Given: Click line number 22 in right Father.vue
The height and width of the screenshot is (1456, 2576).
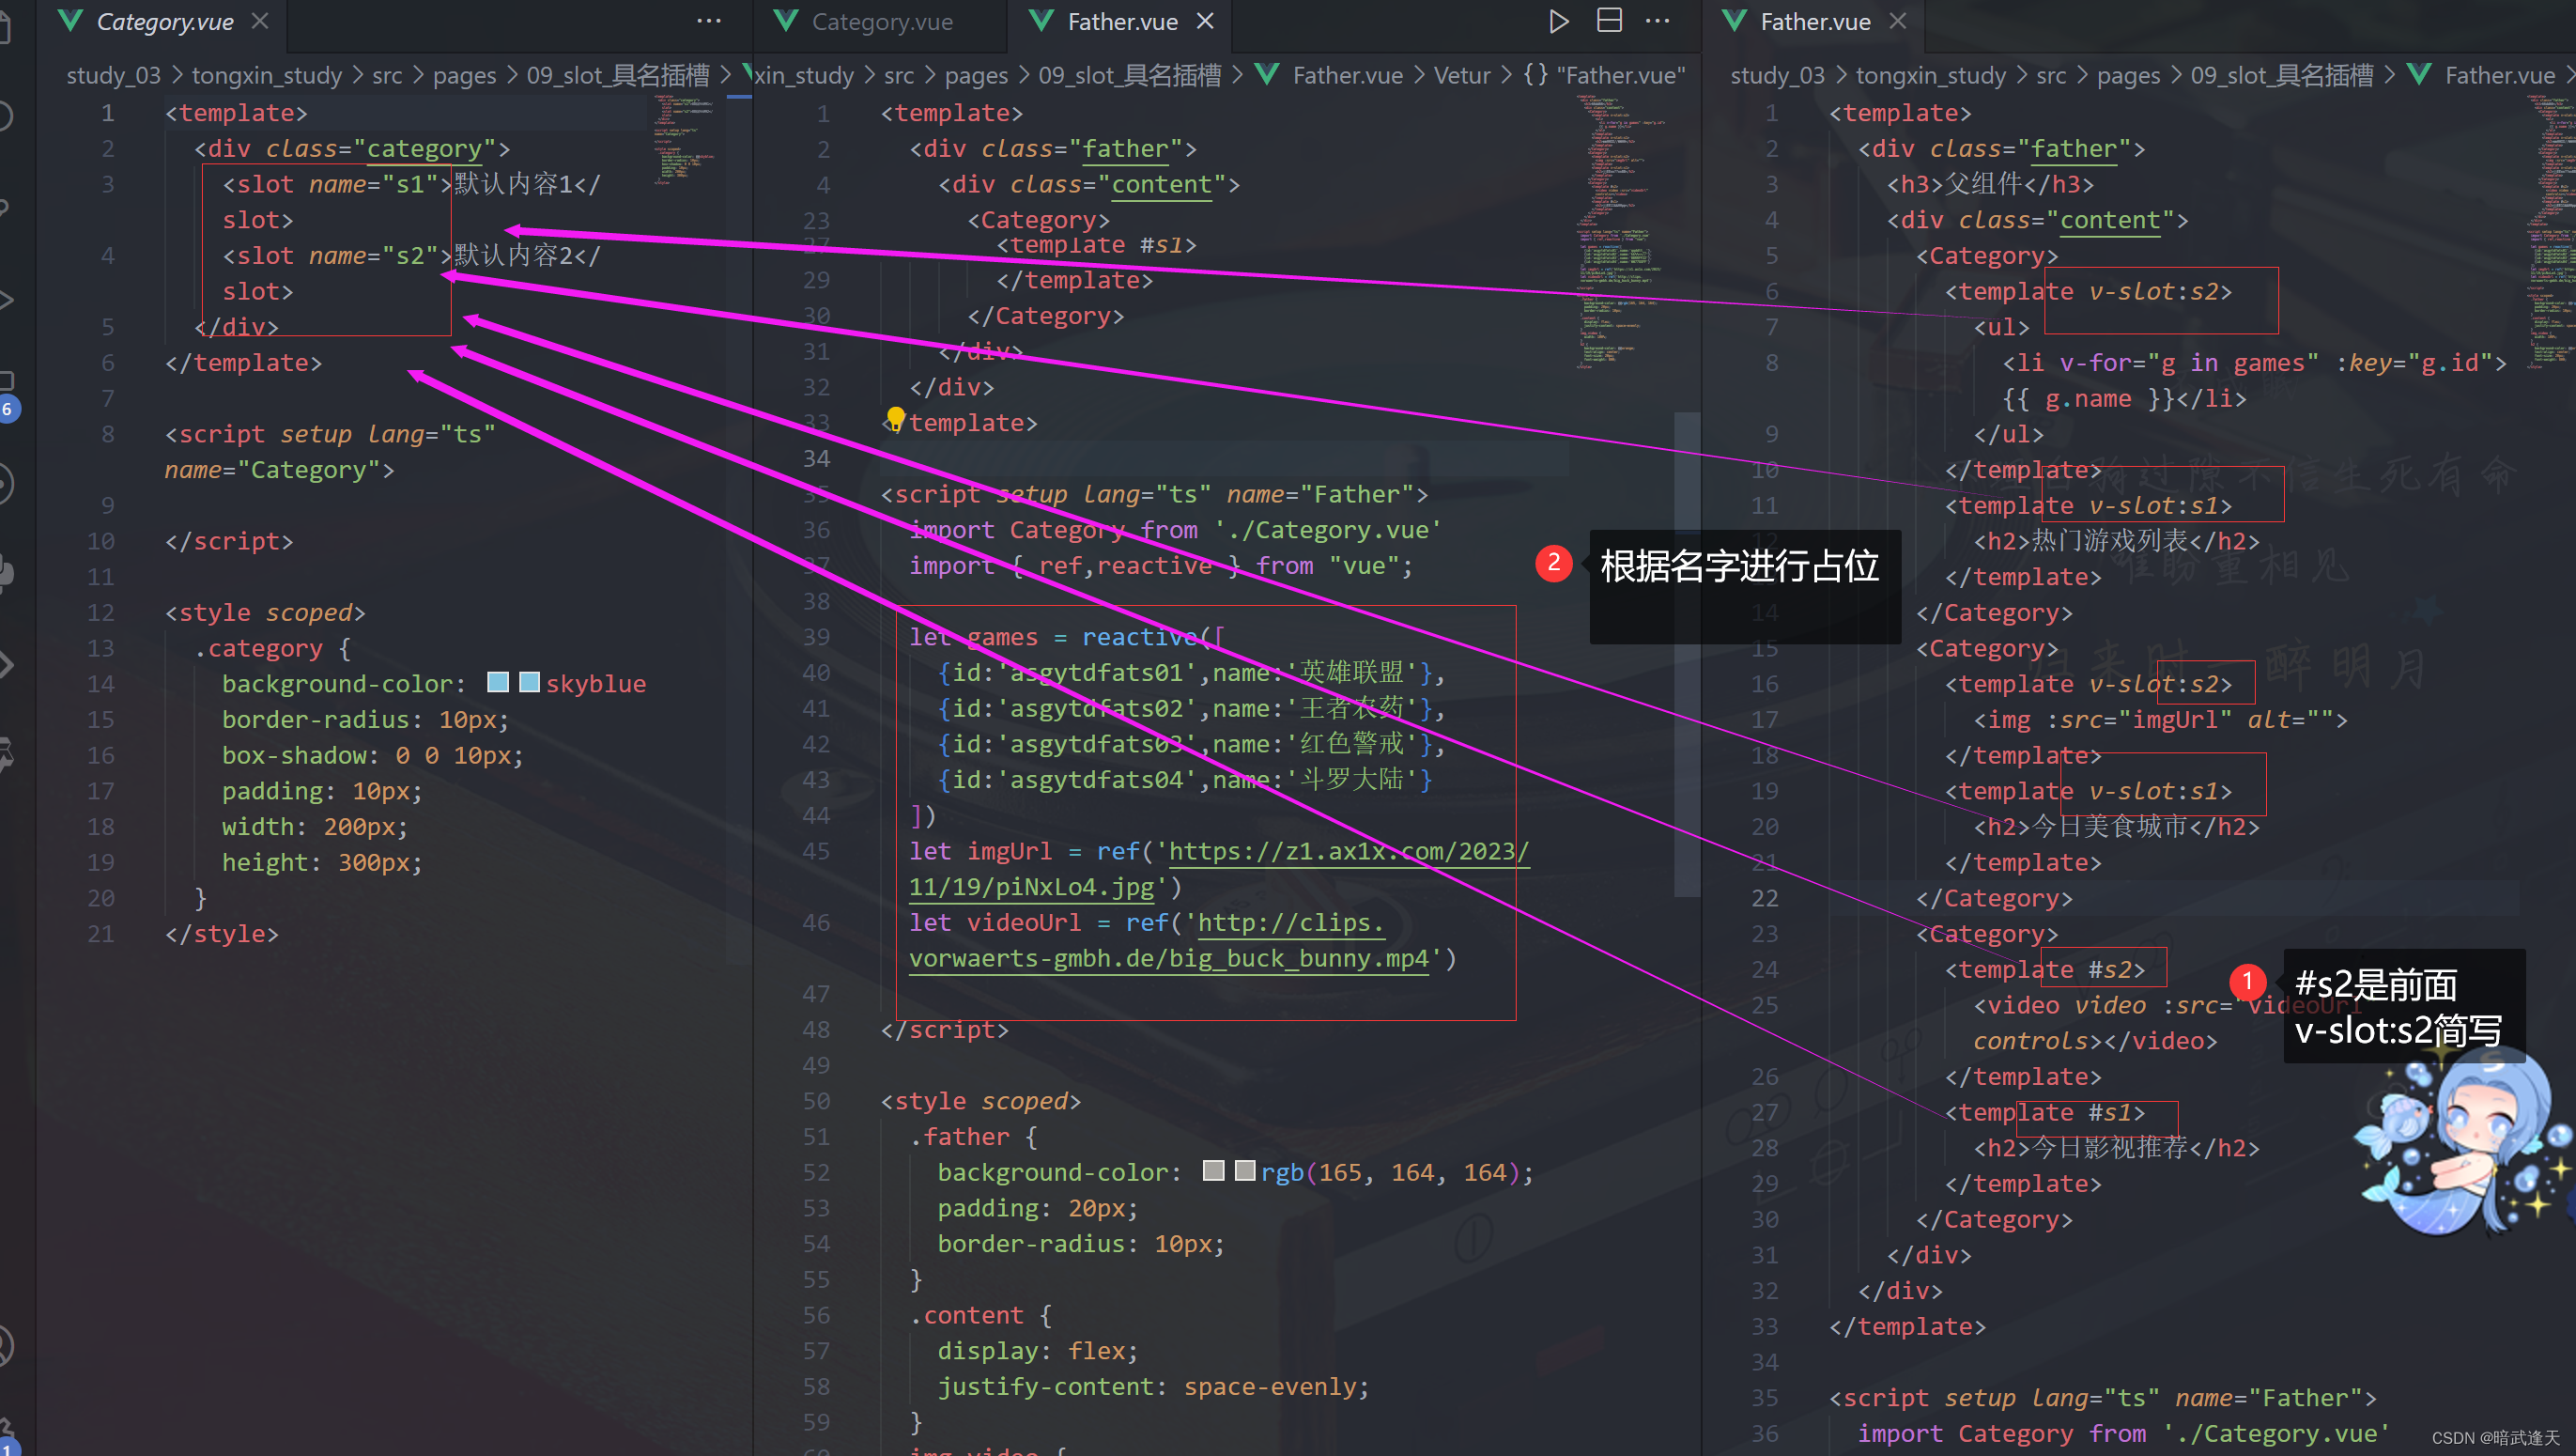Looking at the screenshot, I should pyautogui.click(x=1765, y=898).
